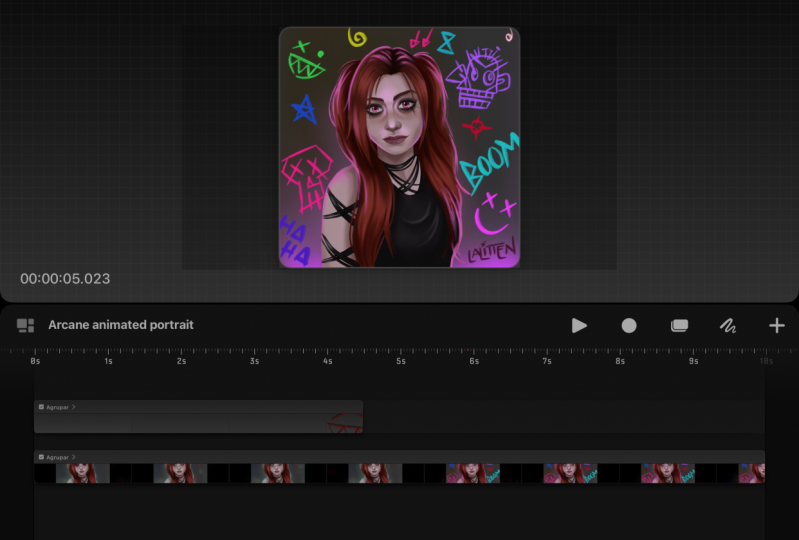
Task: Jump to the 1s mark on ruler
Action: point(108,361)
